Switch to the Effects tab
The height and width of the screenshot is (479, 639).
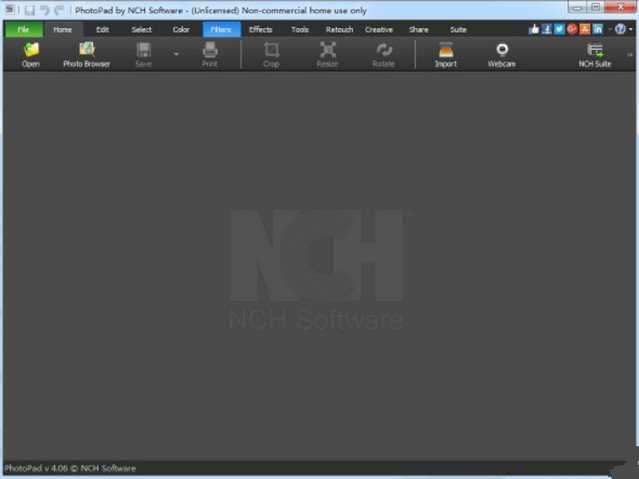[260, 29]
